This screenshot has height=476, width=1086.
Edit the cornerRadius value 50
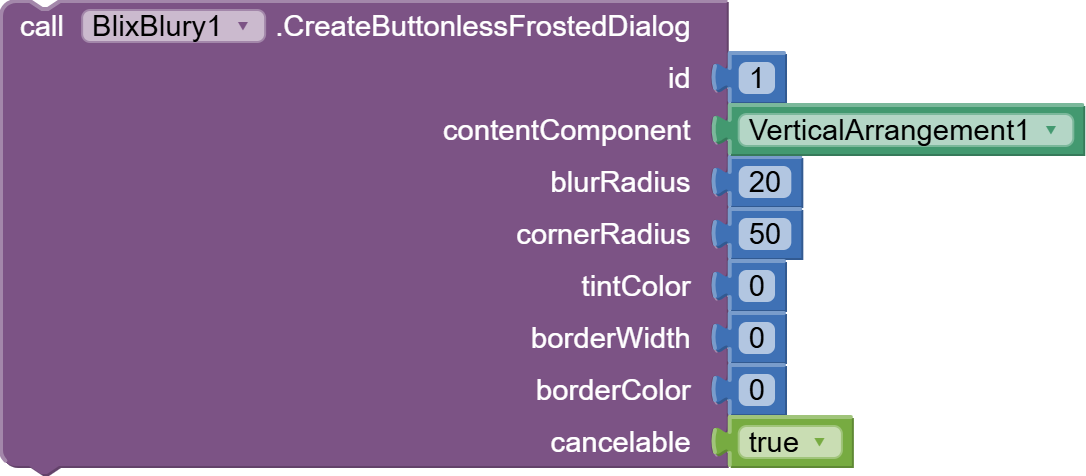click(x=765, y=234)
